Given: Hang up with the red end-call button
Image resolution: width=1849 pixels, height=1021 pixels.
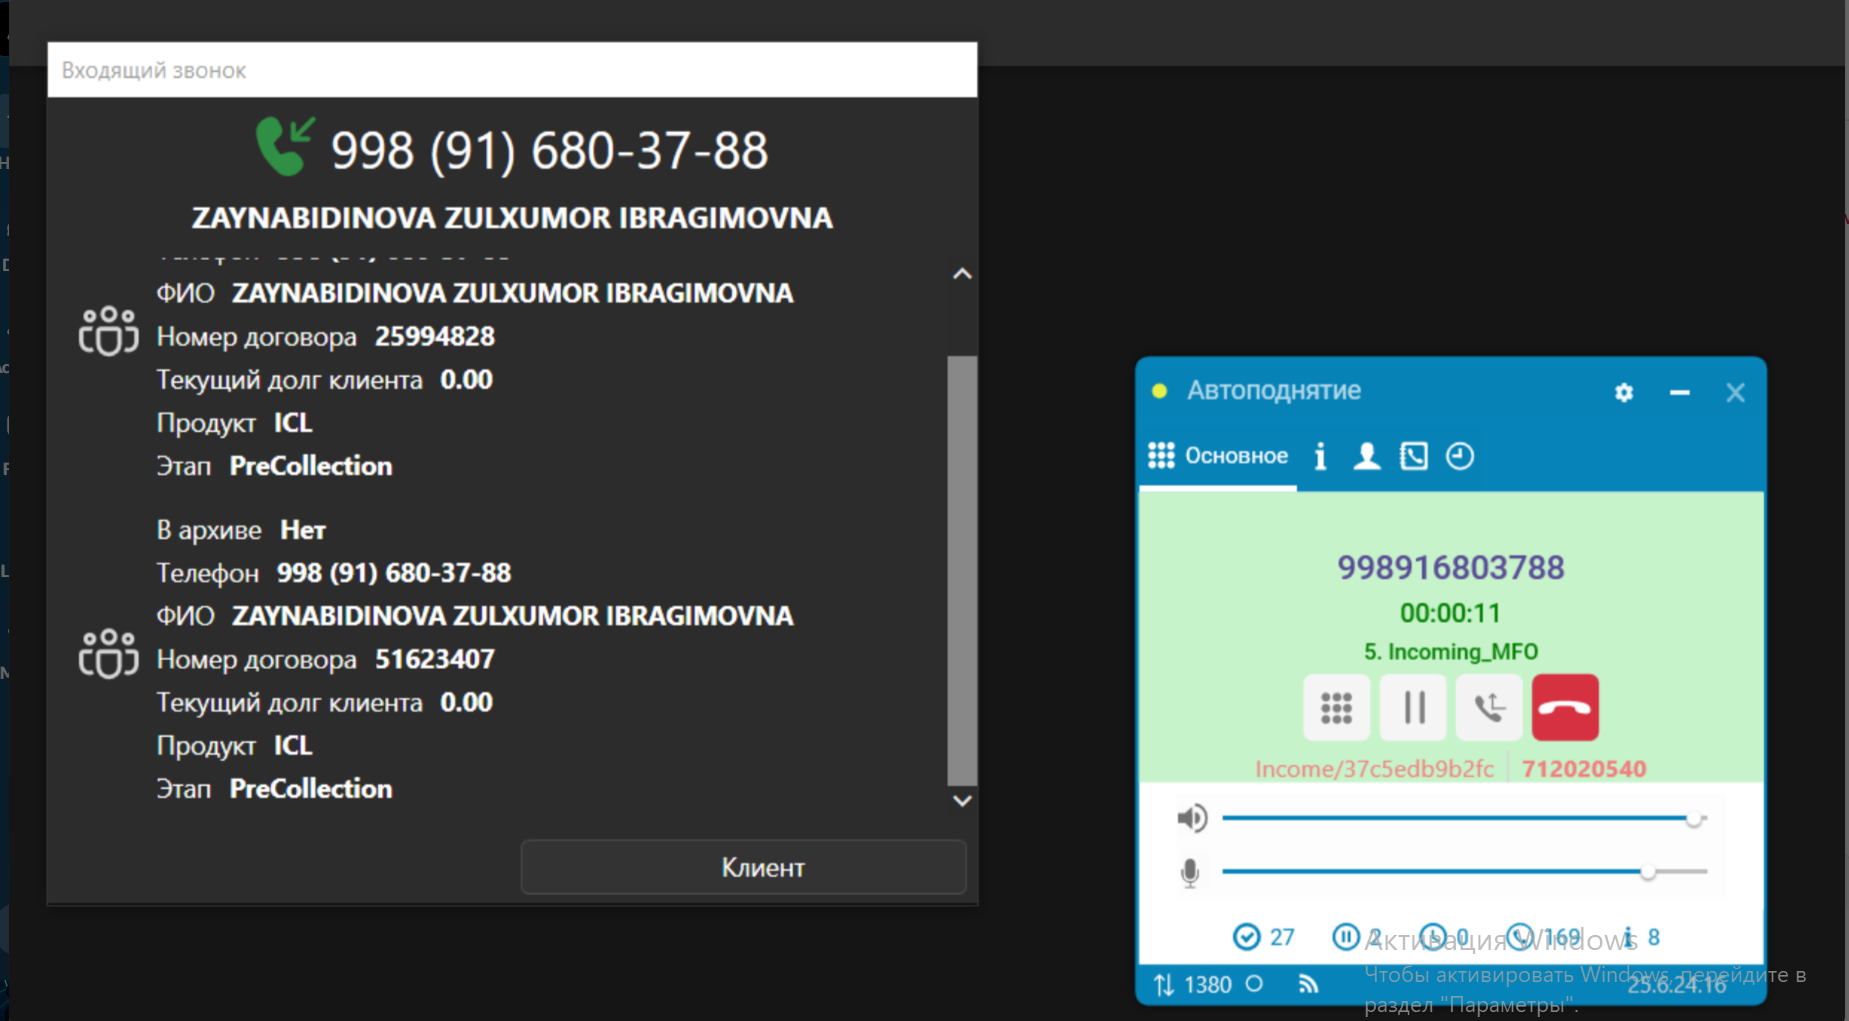Looking at the screenshot, I should click(1565, 708).
